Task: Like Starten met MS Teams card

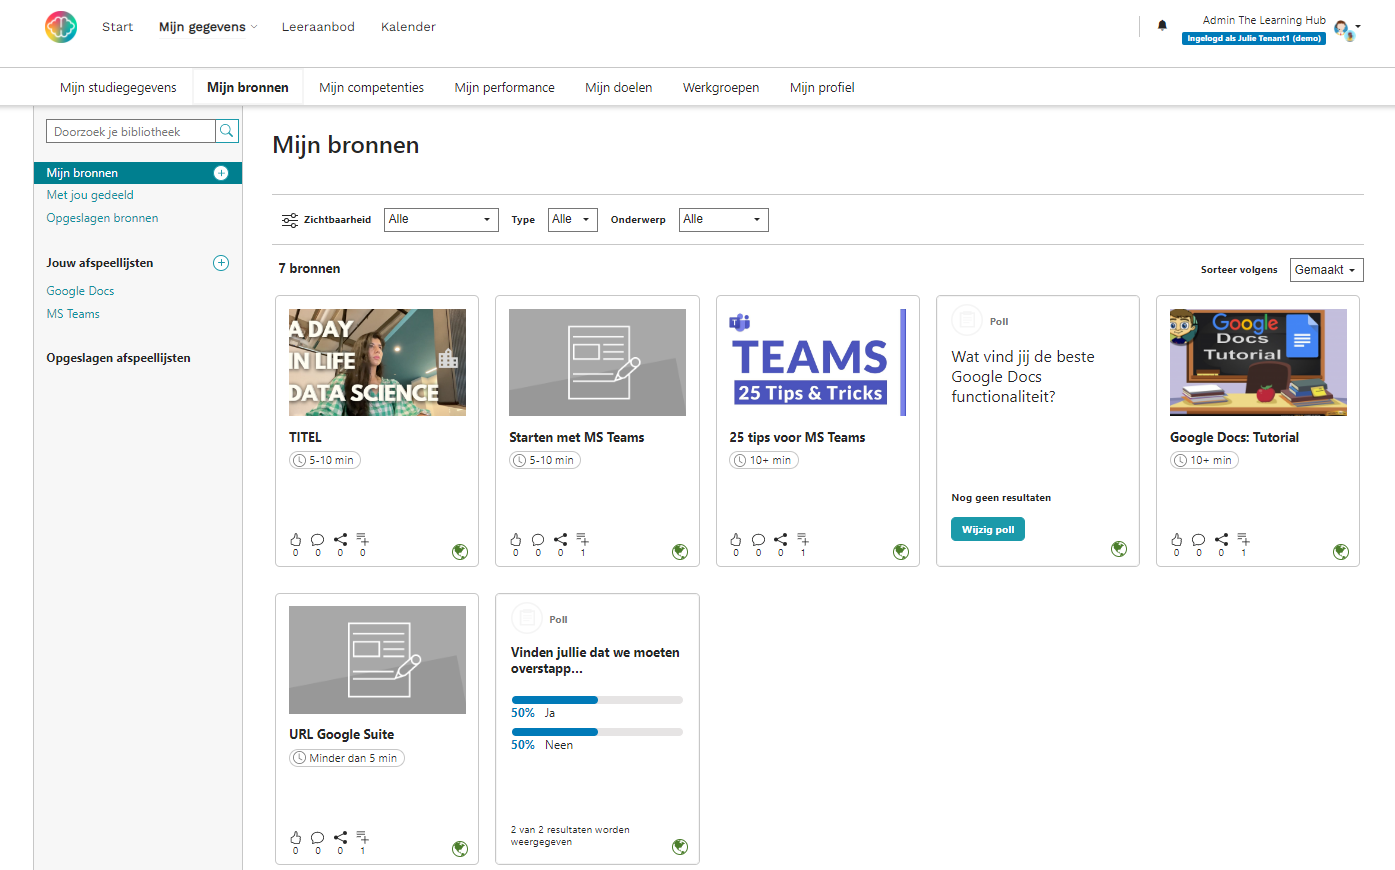Action: tap(516, 540)
